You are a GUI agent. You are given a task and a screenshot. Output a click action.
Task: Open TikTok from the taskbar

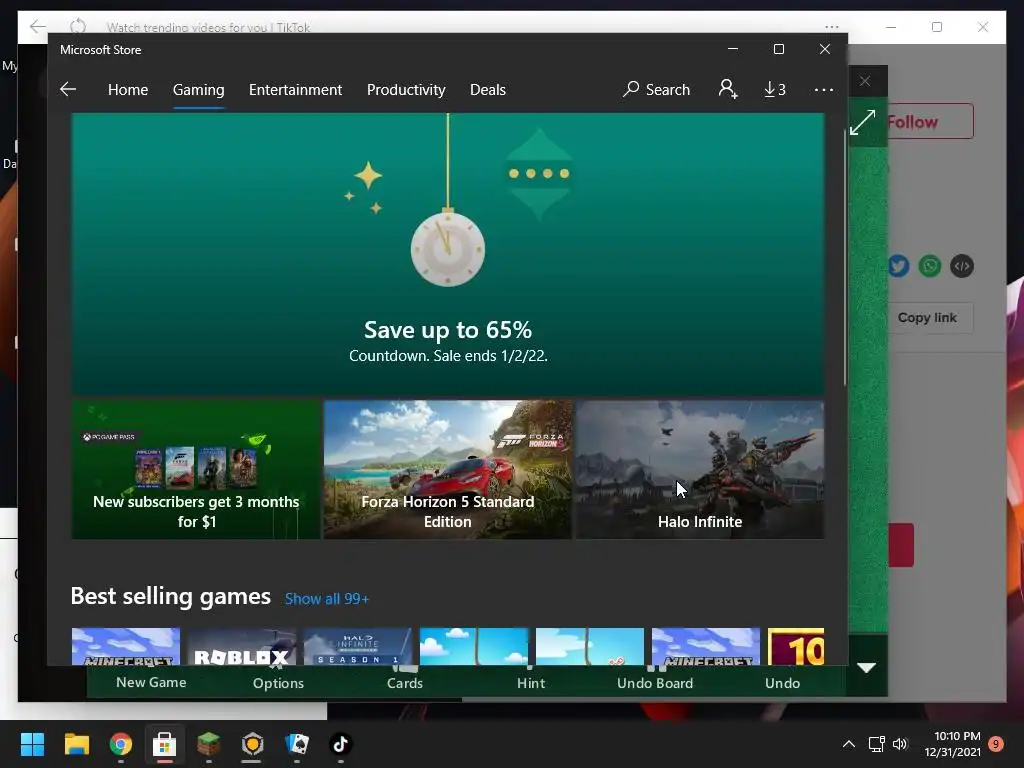(340, 744)
